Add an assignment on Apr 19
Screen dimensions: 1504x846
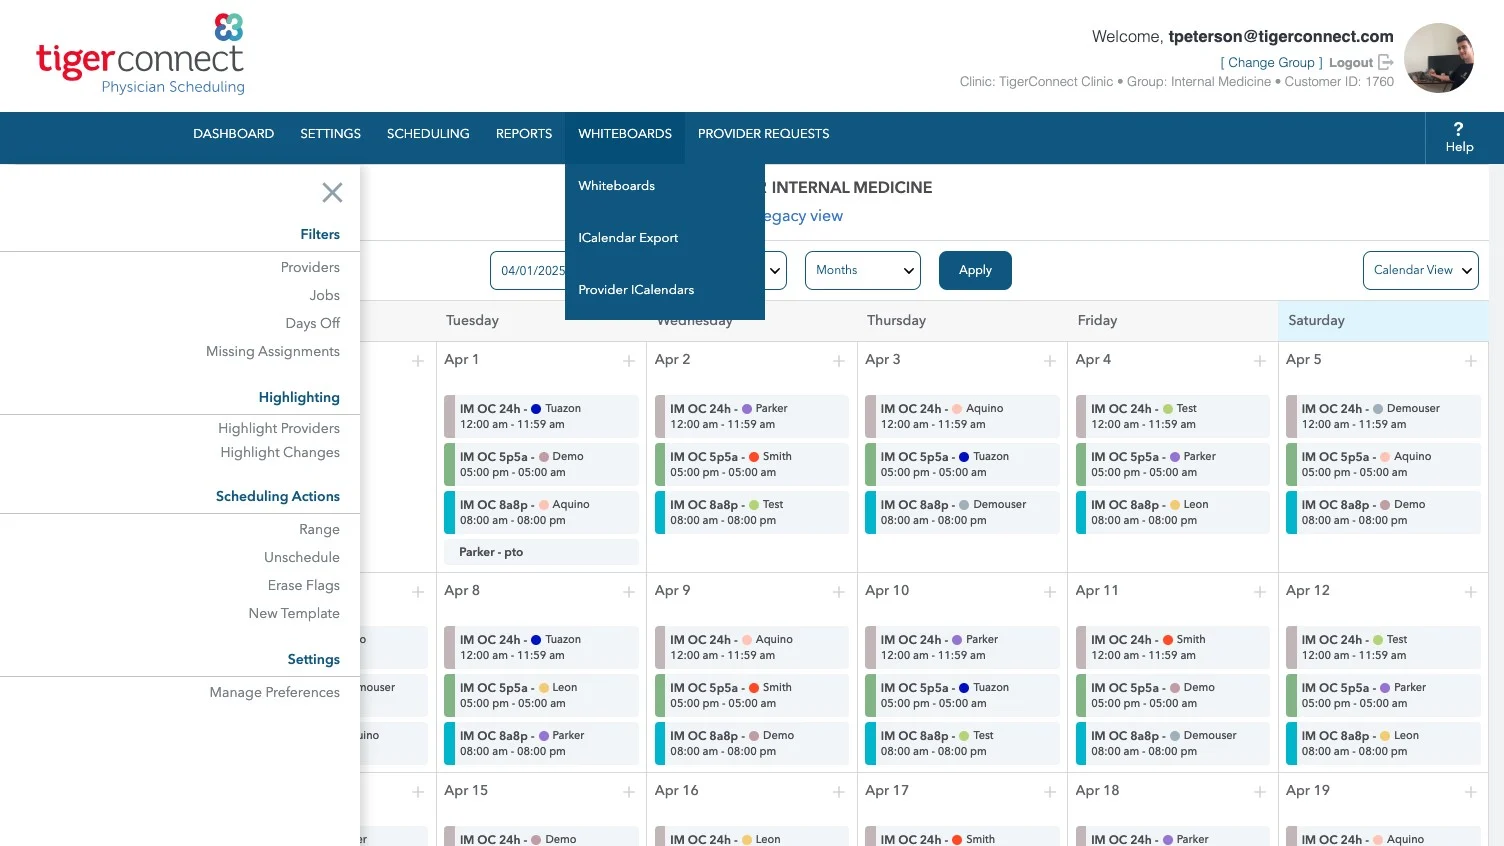pos(1471,792)
